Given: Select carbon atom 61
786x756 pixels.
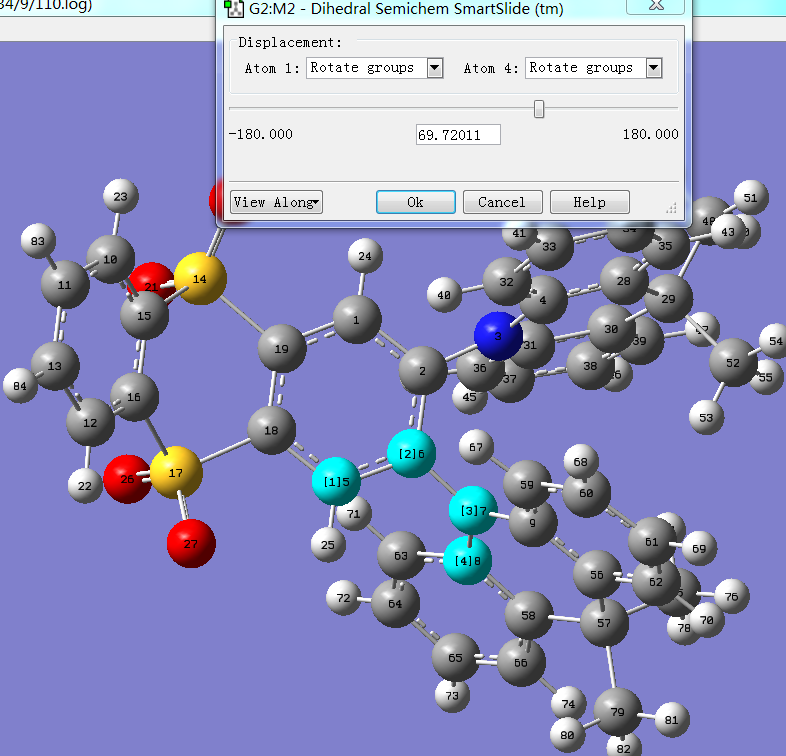Looking at the screenshot, I should (652, 541).
